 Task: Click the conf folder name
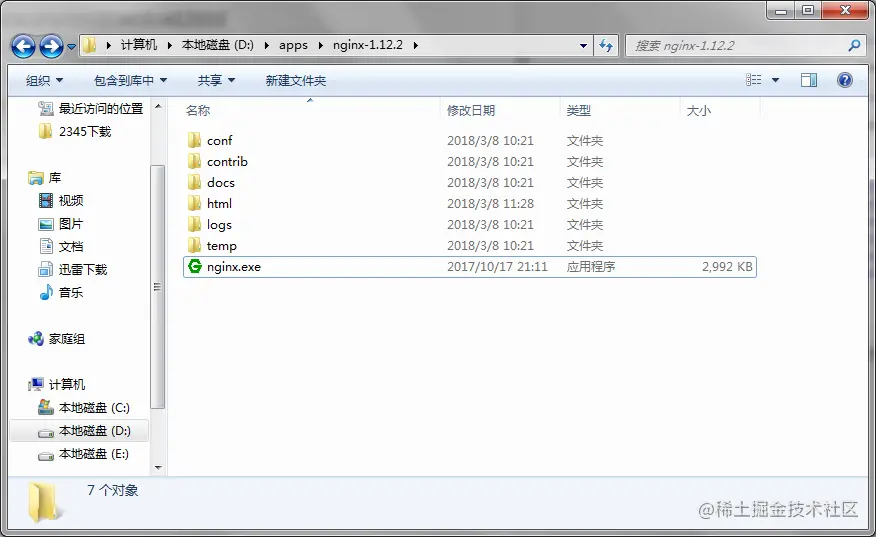click(x=220, y=140)
